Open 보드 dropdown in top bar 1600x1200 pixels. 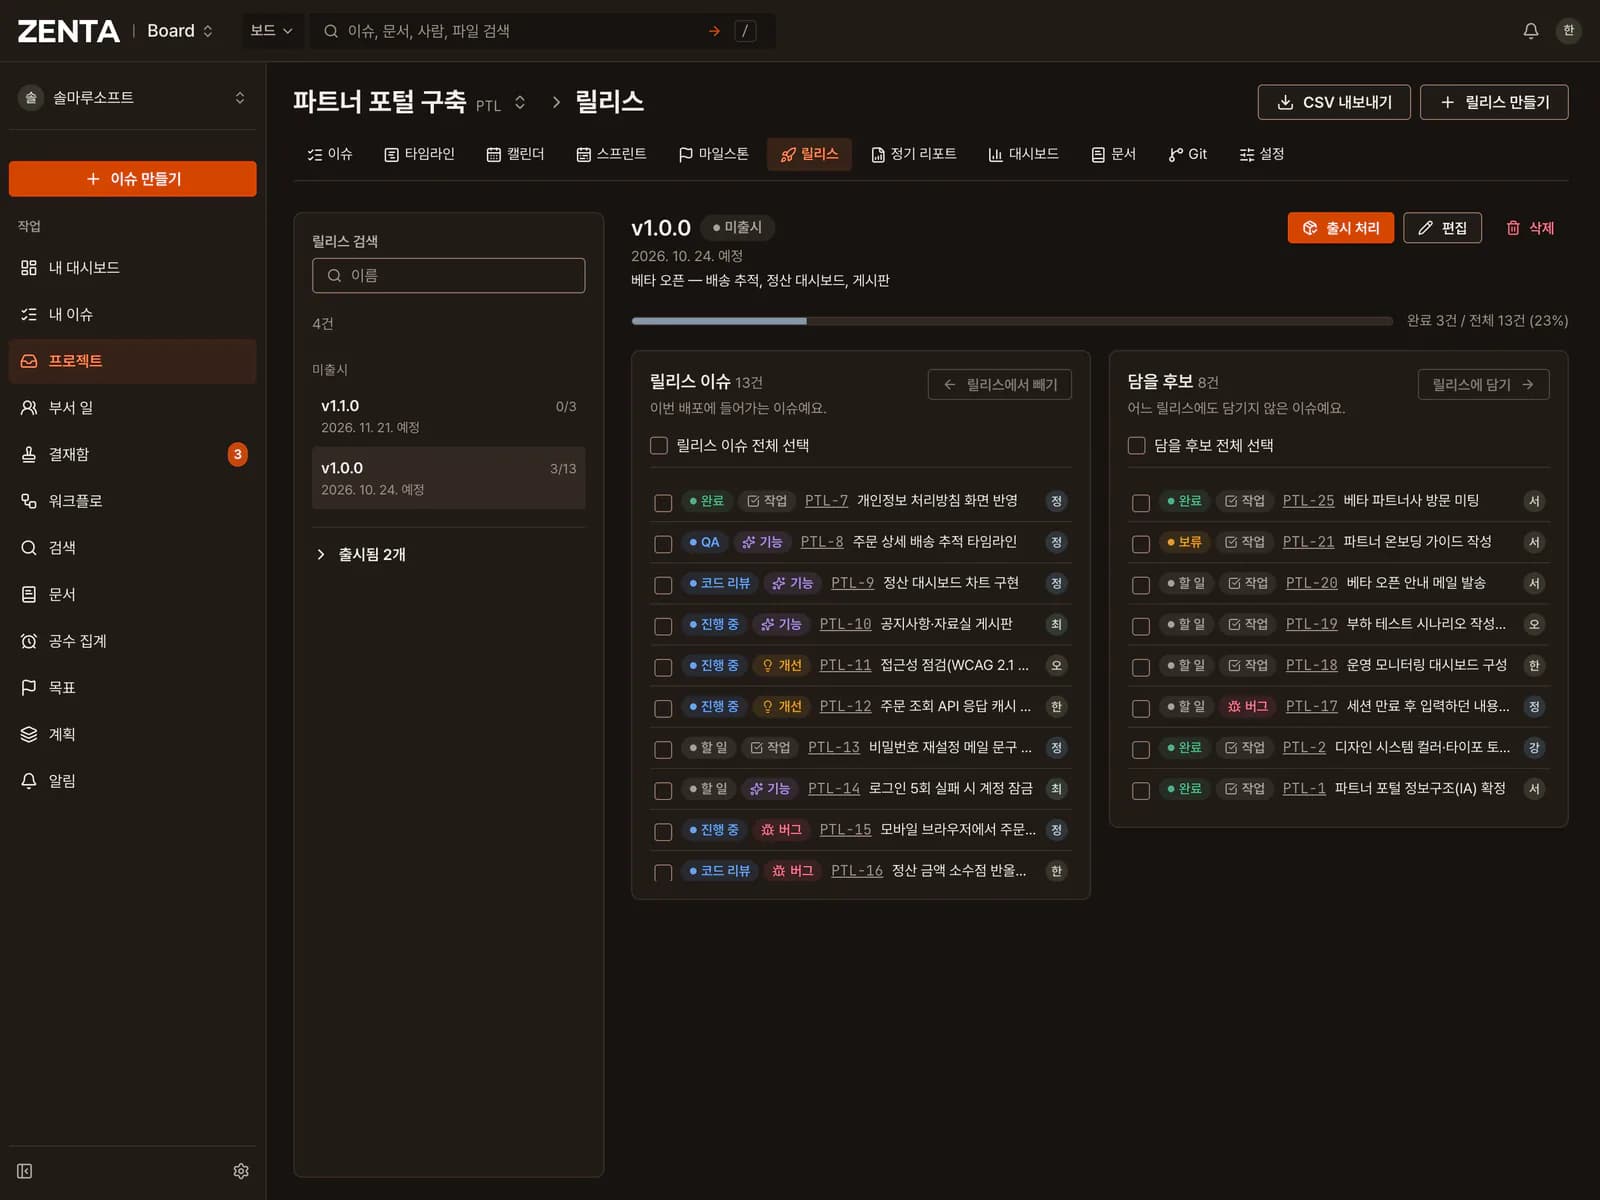click(271, 31)
